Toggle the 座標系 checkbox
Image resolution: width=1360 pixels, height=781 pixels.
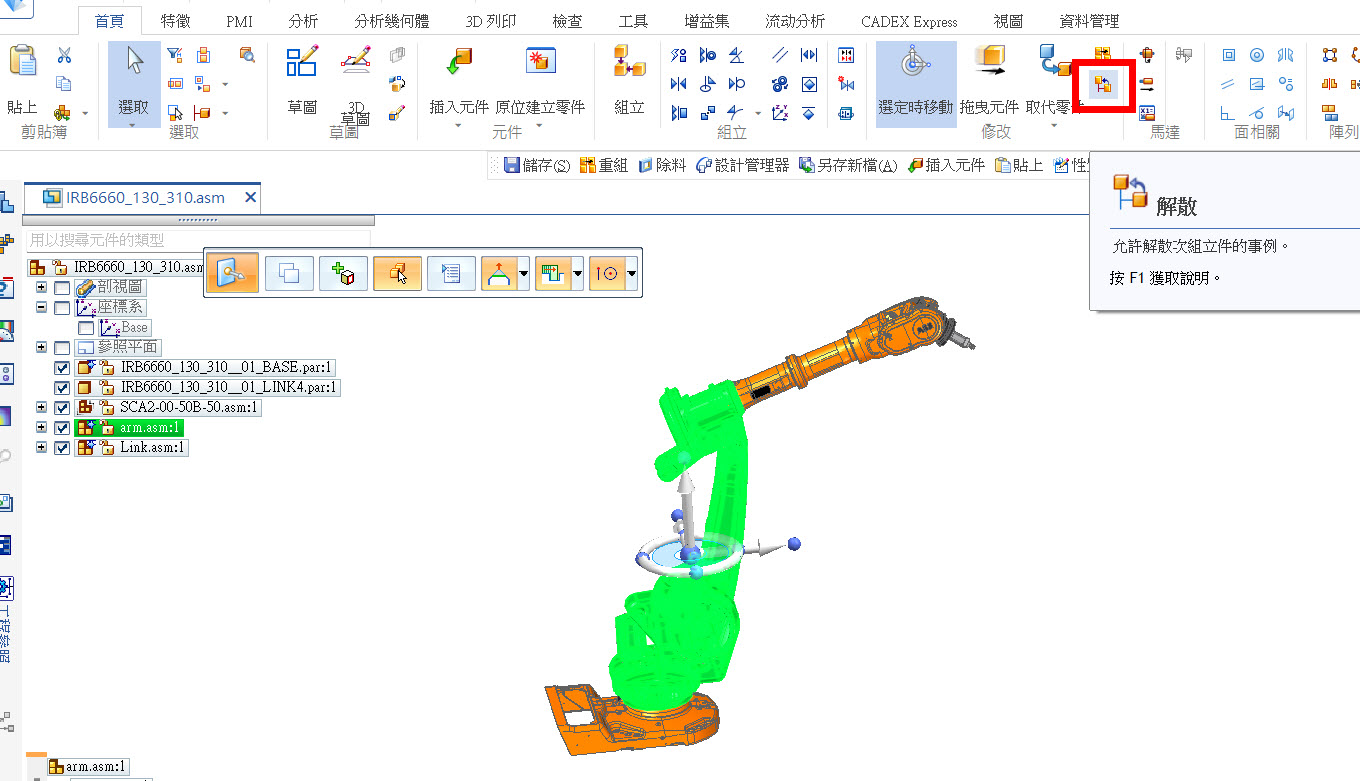62,308
